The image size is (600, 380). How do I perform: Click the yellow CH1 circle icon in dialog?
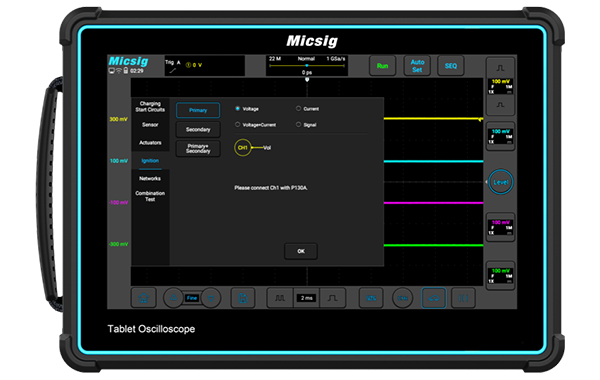point(243,147)
